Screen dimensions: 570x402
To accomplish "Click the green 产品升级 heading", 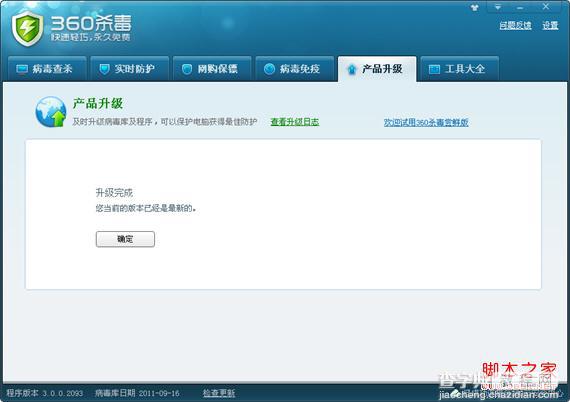I will click(x=98, y=104).
